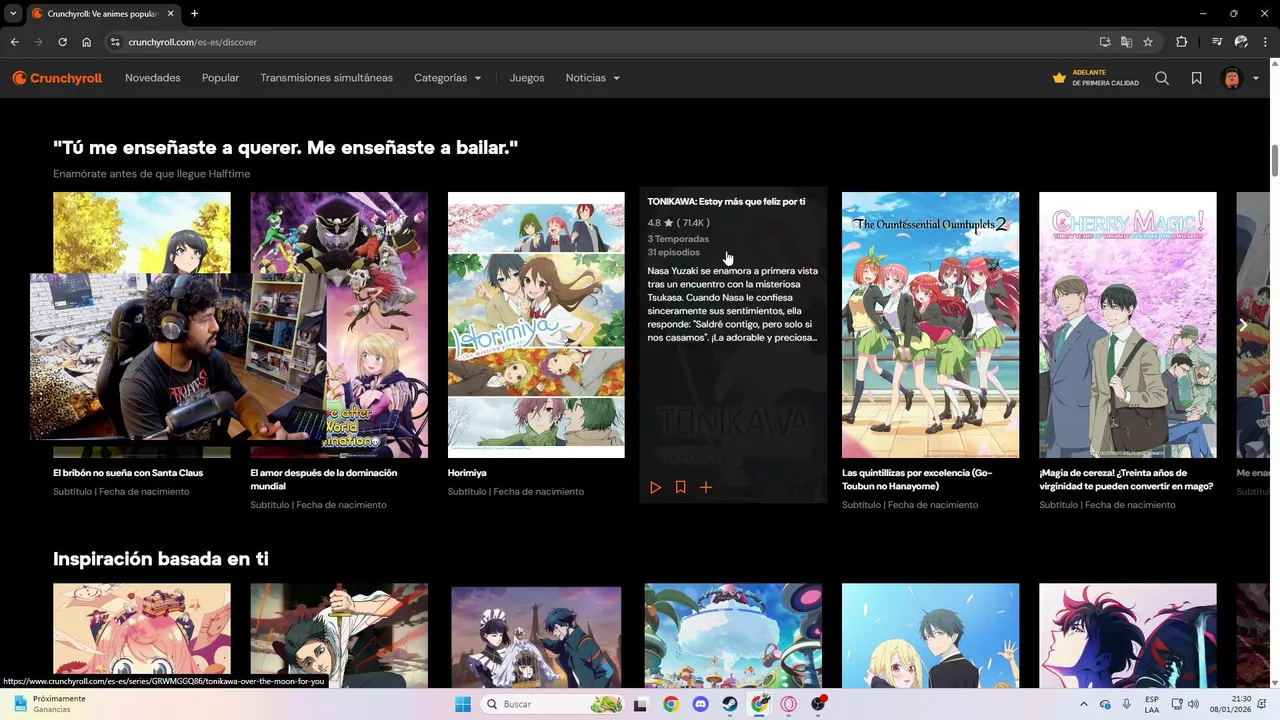Select the Cherry Magic poster
Viewport: 1280px width, 720px height.
click(x=1128, y=325)
